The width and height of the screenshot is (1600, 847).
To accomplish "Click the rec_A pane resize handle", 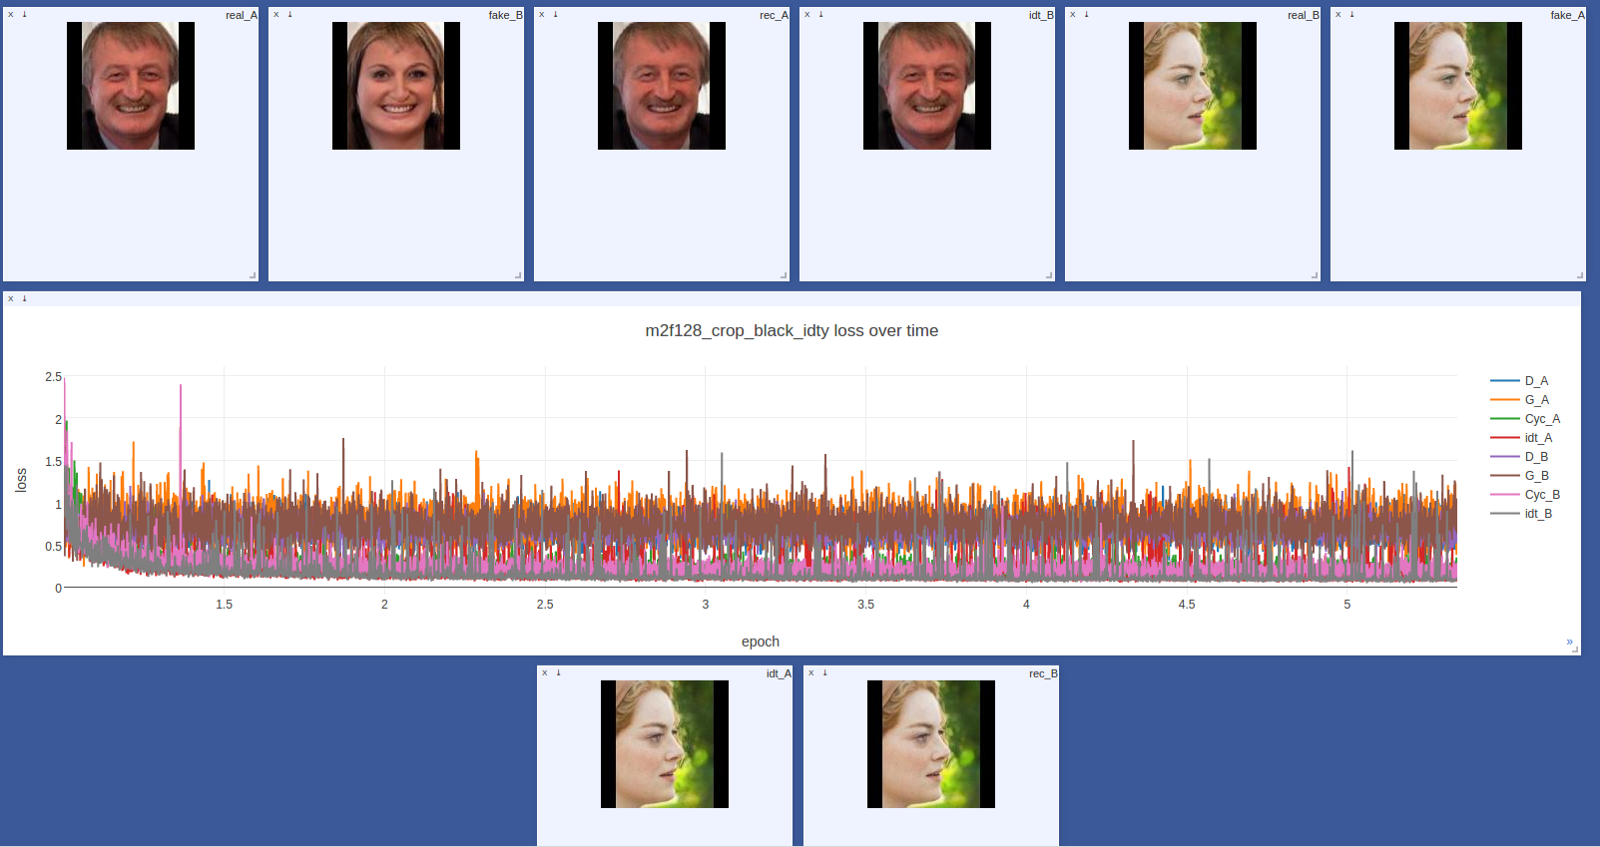I will pos(783,275).
